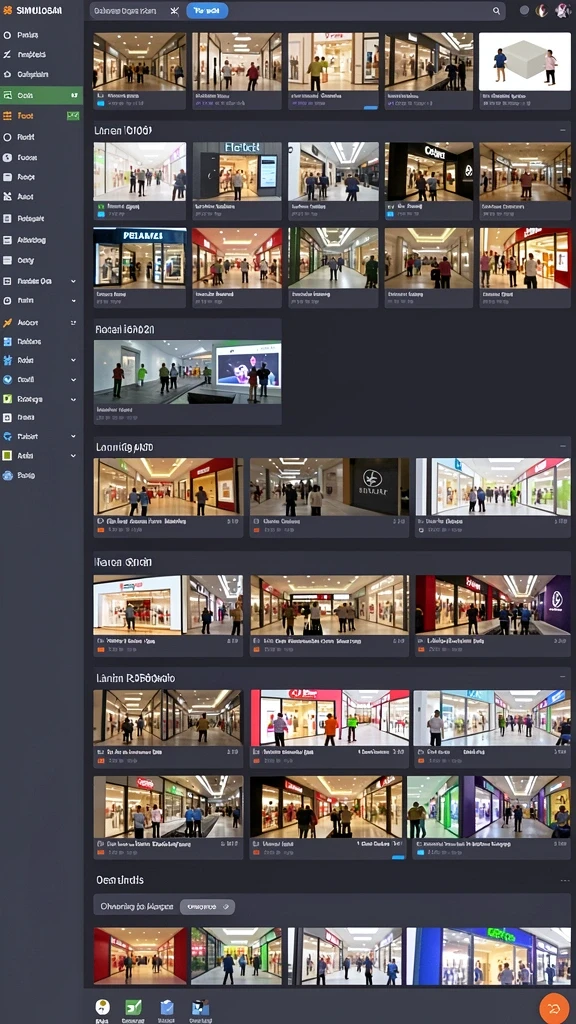Expand the sidebar item with the clock icon

73,301
